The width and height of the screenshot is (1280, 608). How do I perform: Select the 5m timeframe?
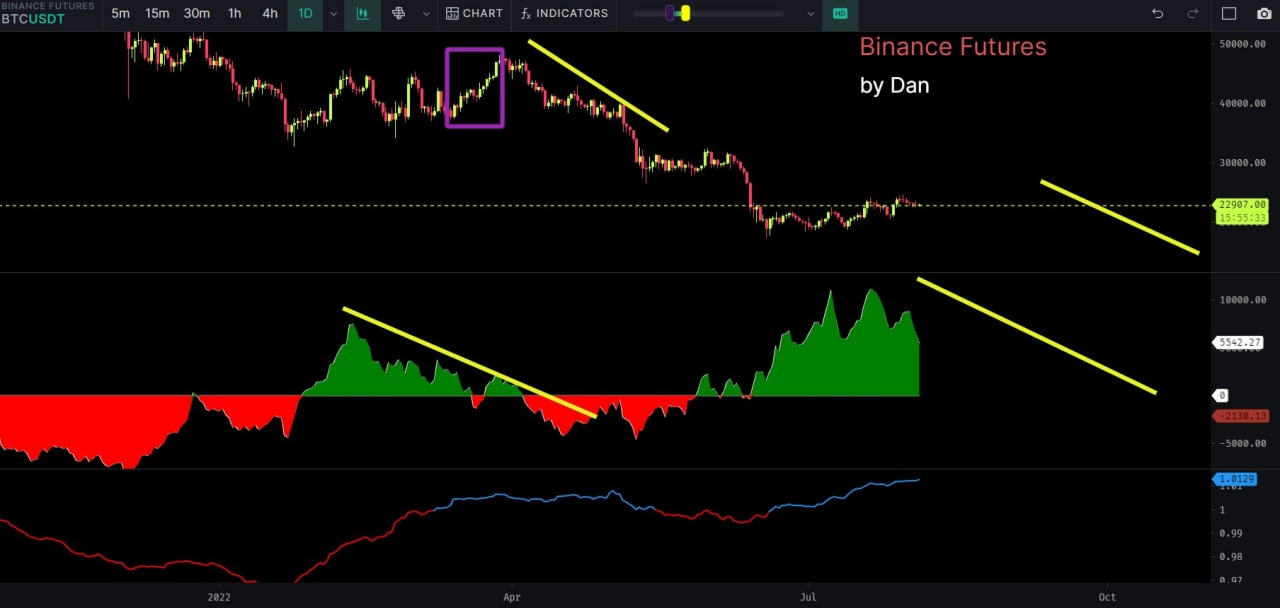coord(120,14)
